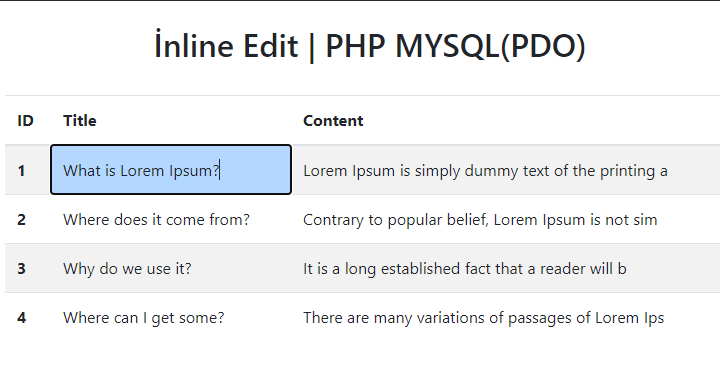Click the Content column header
This screenshot has height=385, width=720.
pyautogui.click(x=333, y=121)
